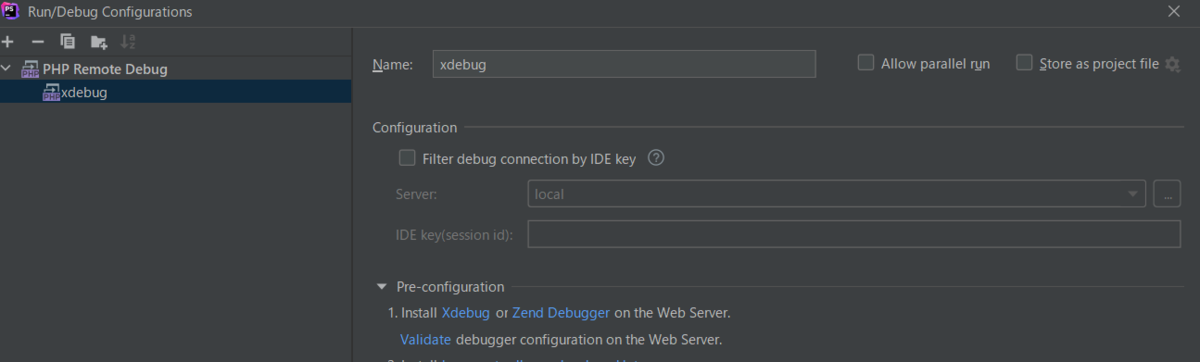
Task: Copy the selected configuration
Action: [x=68, y=41]
